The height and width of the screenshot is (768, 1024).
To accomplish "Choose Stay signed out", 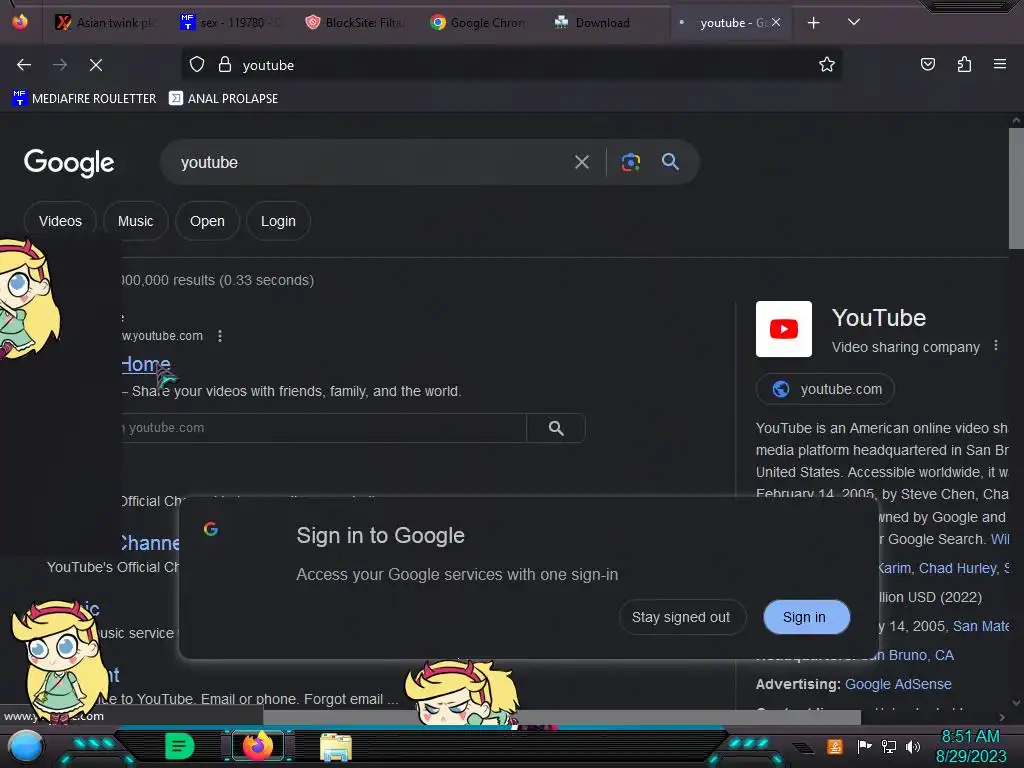I will pos(681,617).
